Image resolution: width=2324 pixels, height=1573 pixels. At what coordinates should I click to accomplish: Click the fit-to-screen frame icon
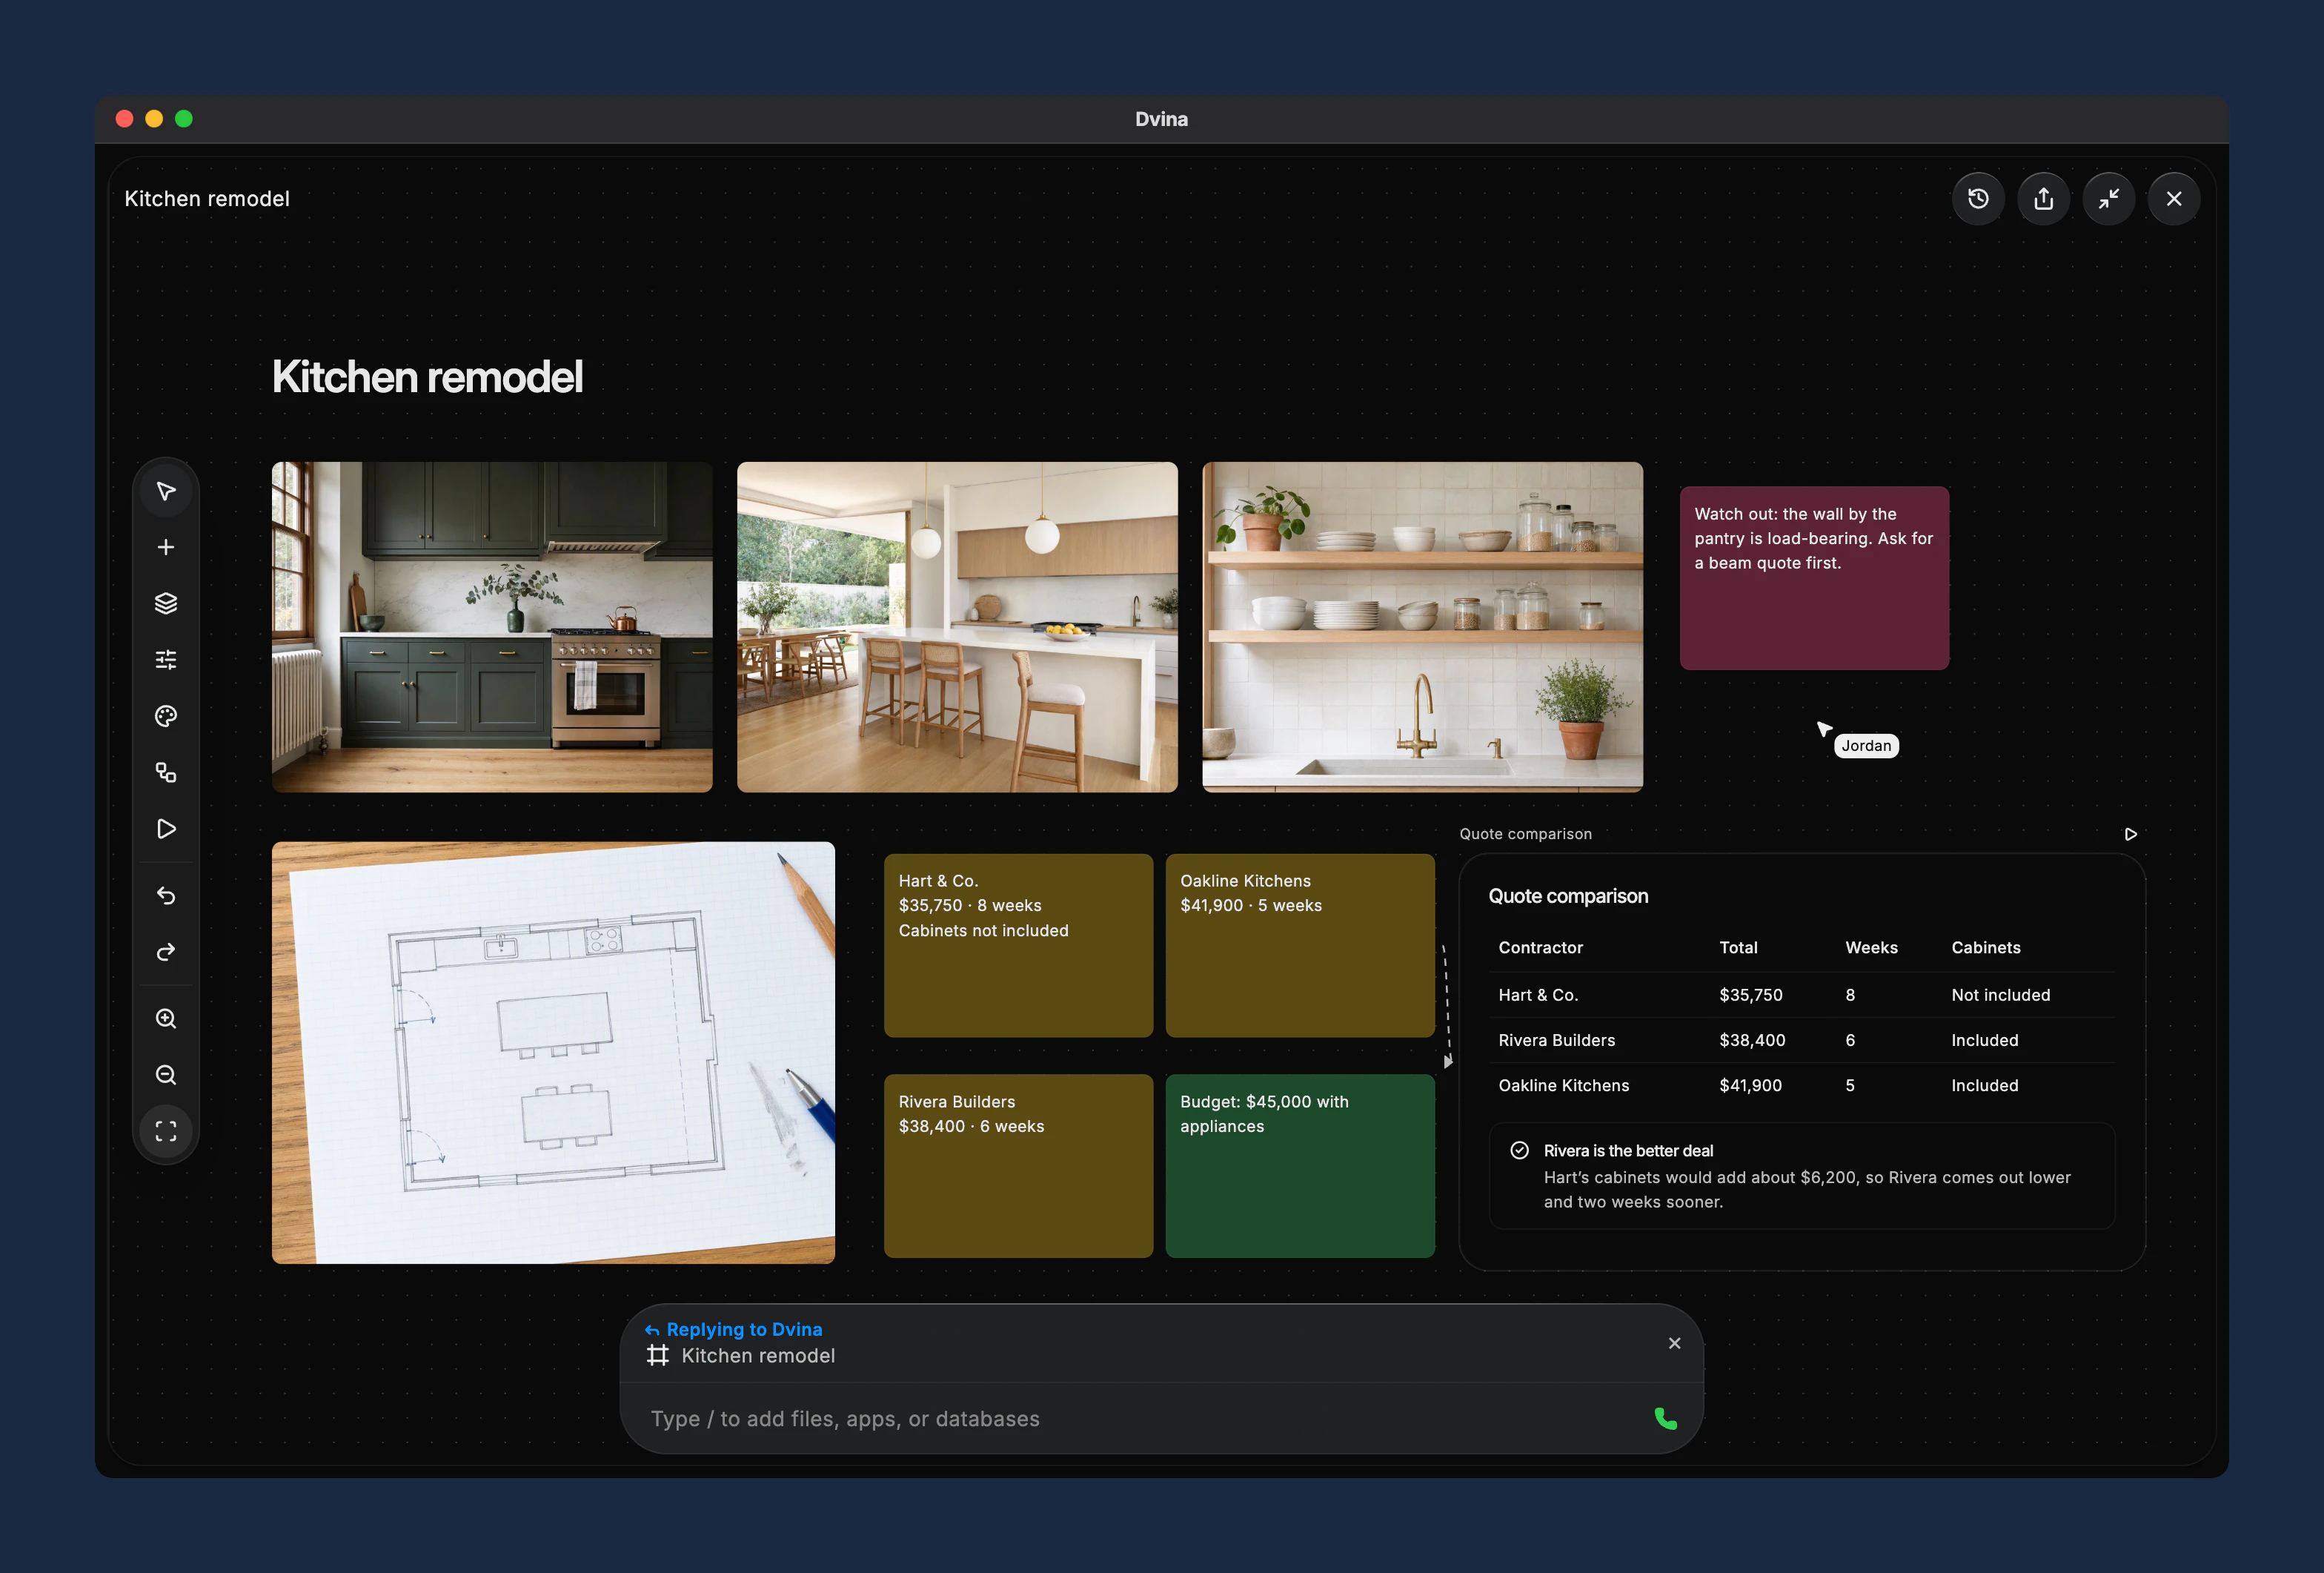pyautogui.click(x=166, y=1131)
